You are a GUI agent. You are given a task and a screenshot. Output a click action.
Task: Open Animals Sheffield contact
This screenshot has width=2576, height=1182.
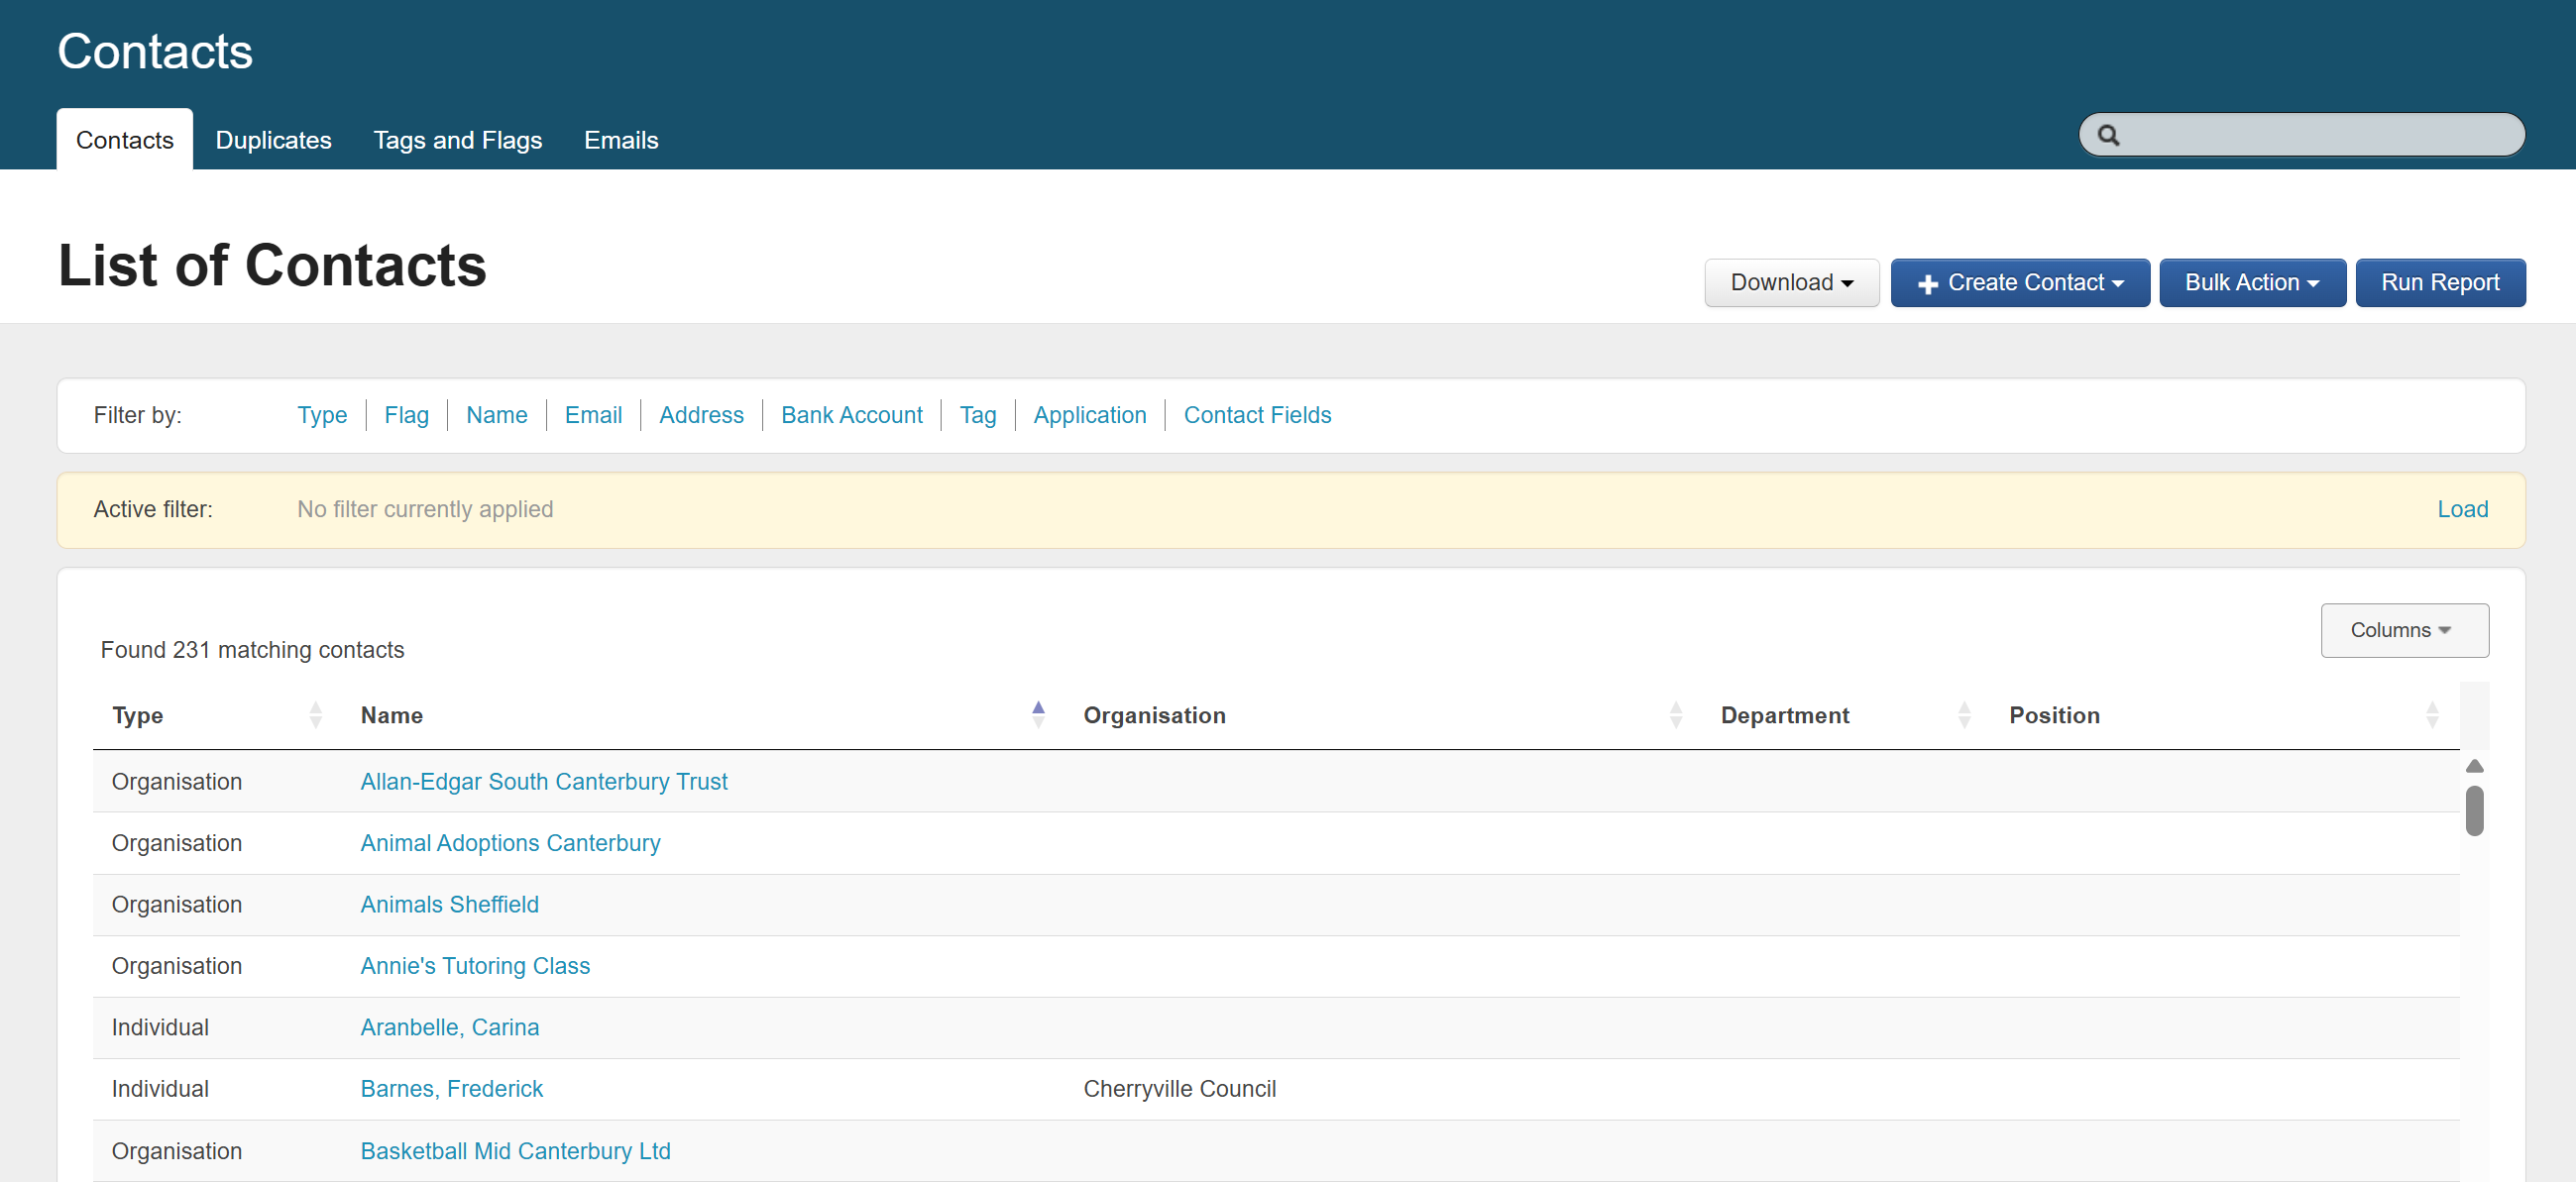point(449,904)
